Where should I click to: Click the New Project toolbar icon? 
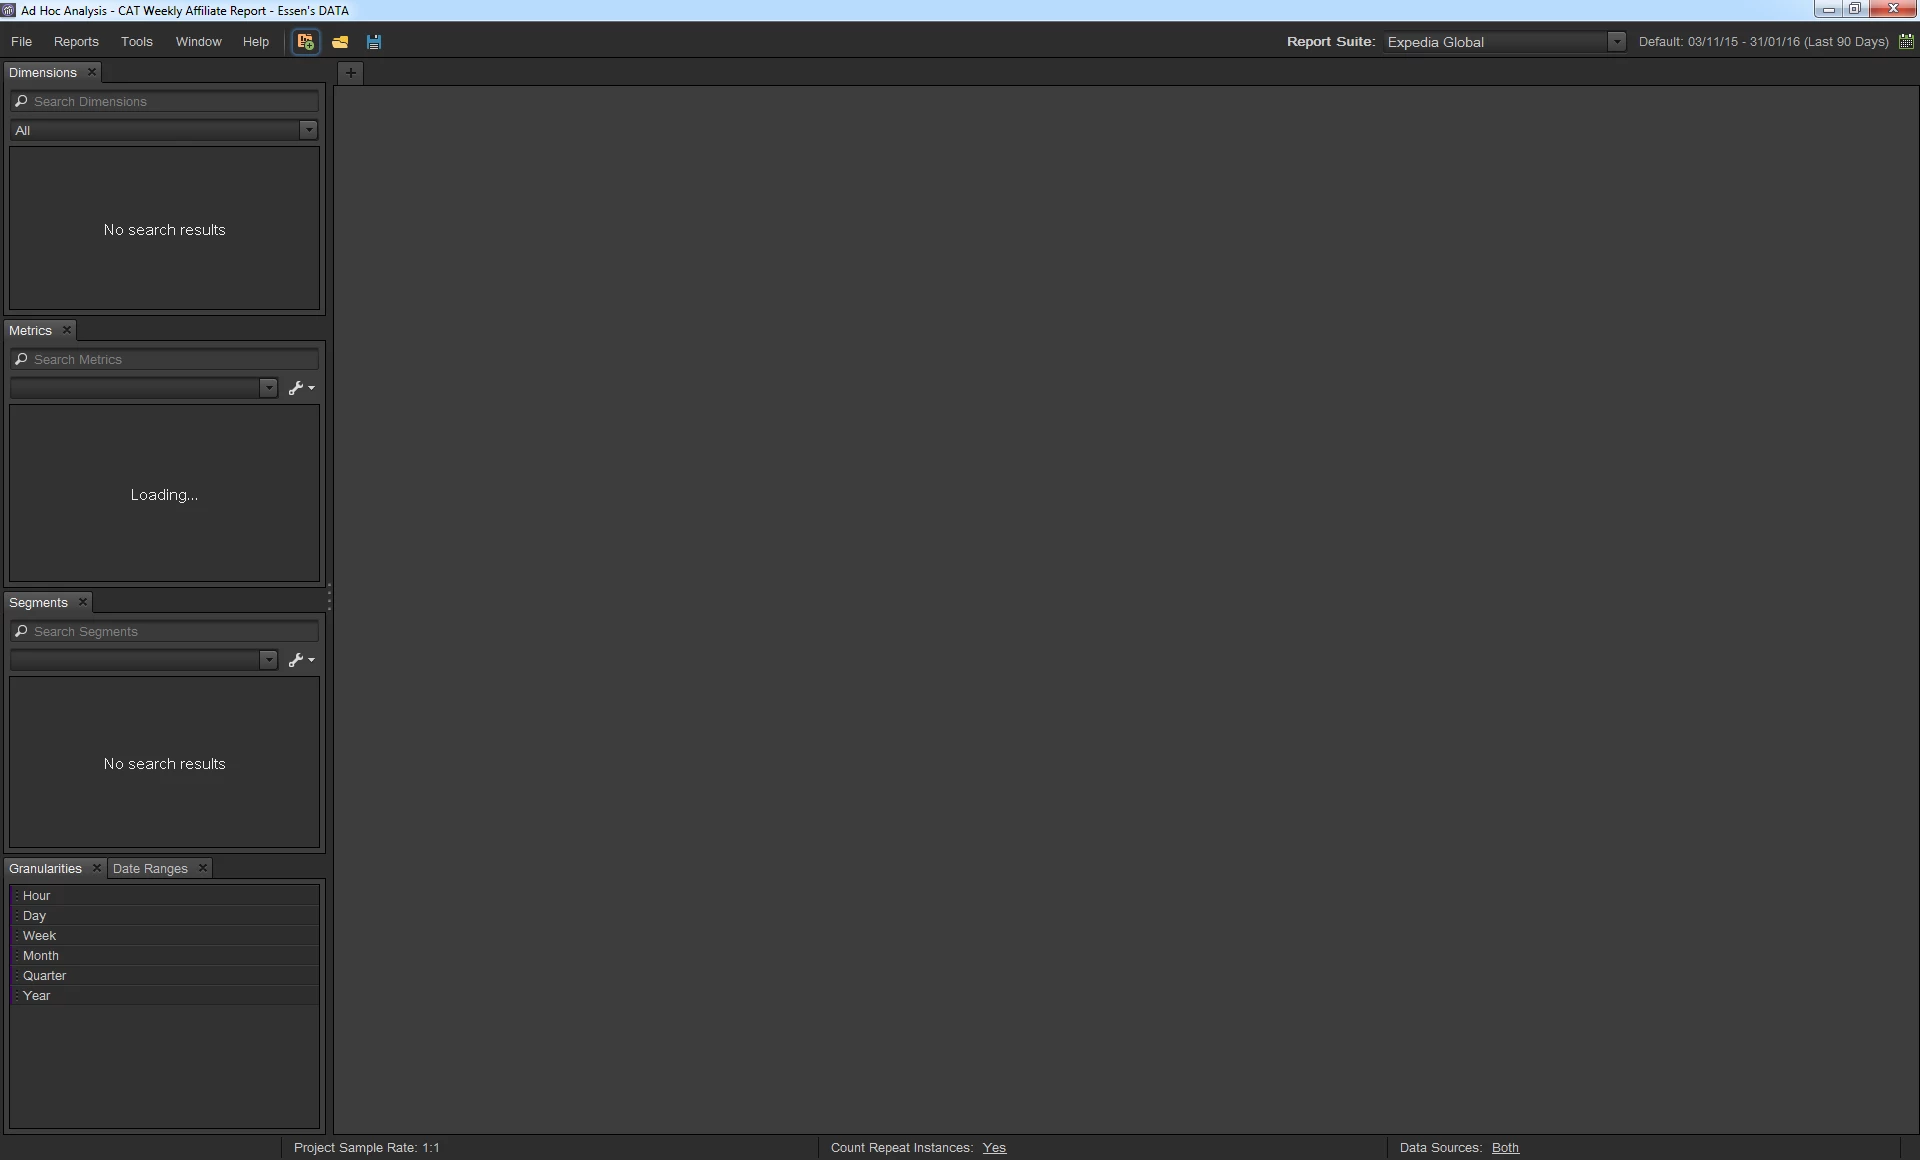pyautogui.click(x=305, y=42)
